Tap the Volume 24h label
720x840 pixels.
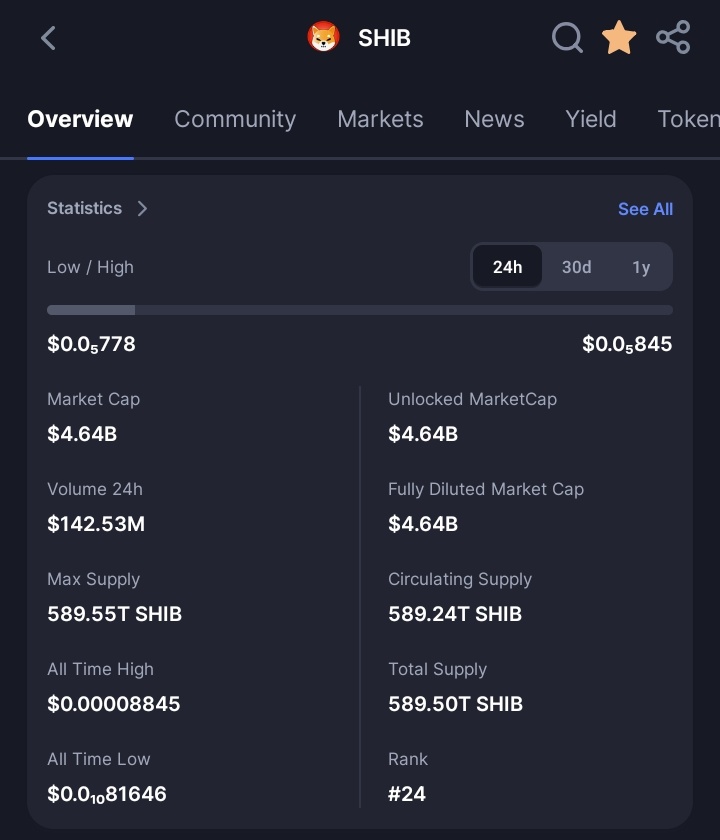[95, 489]
